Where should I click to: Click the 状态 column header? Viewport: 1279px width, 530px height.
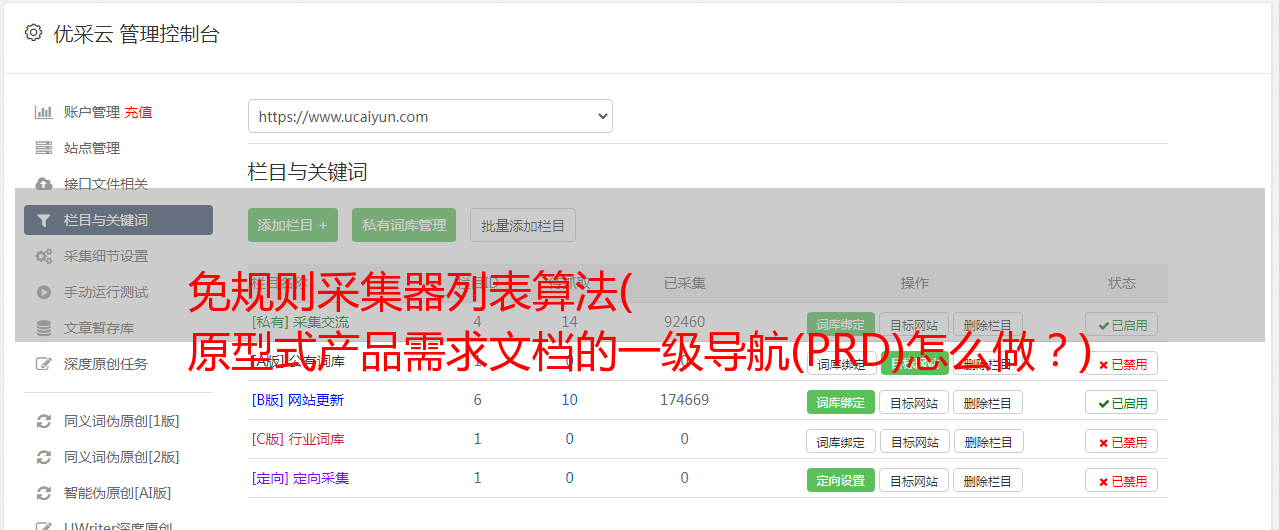click(1122, 283)
